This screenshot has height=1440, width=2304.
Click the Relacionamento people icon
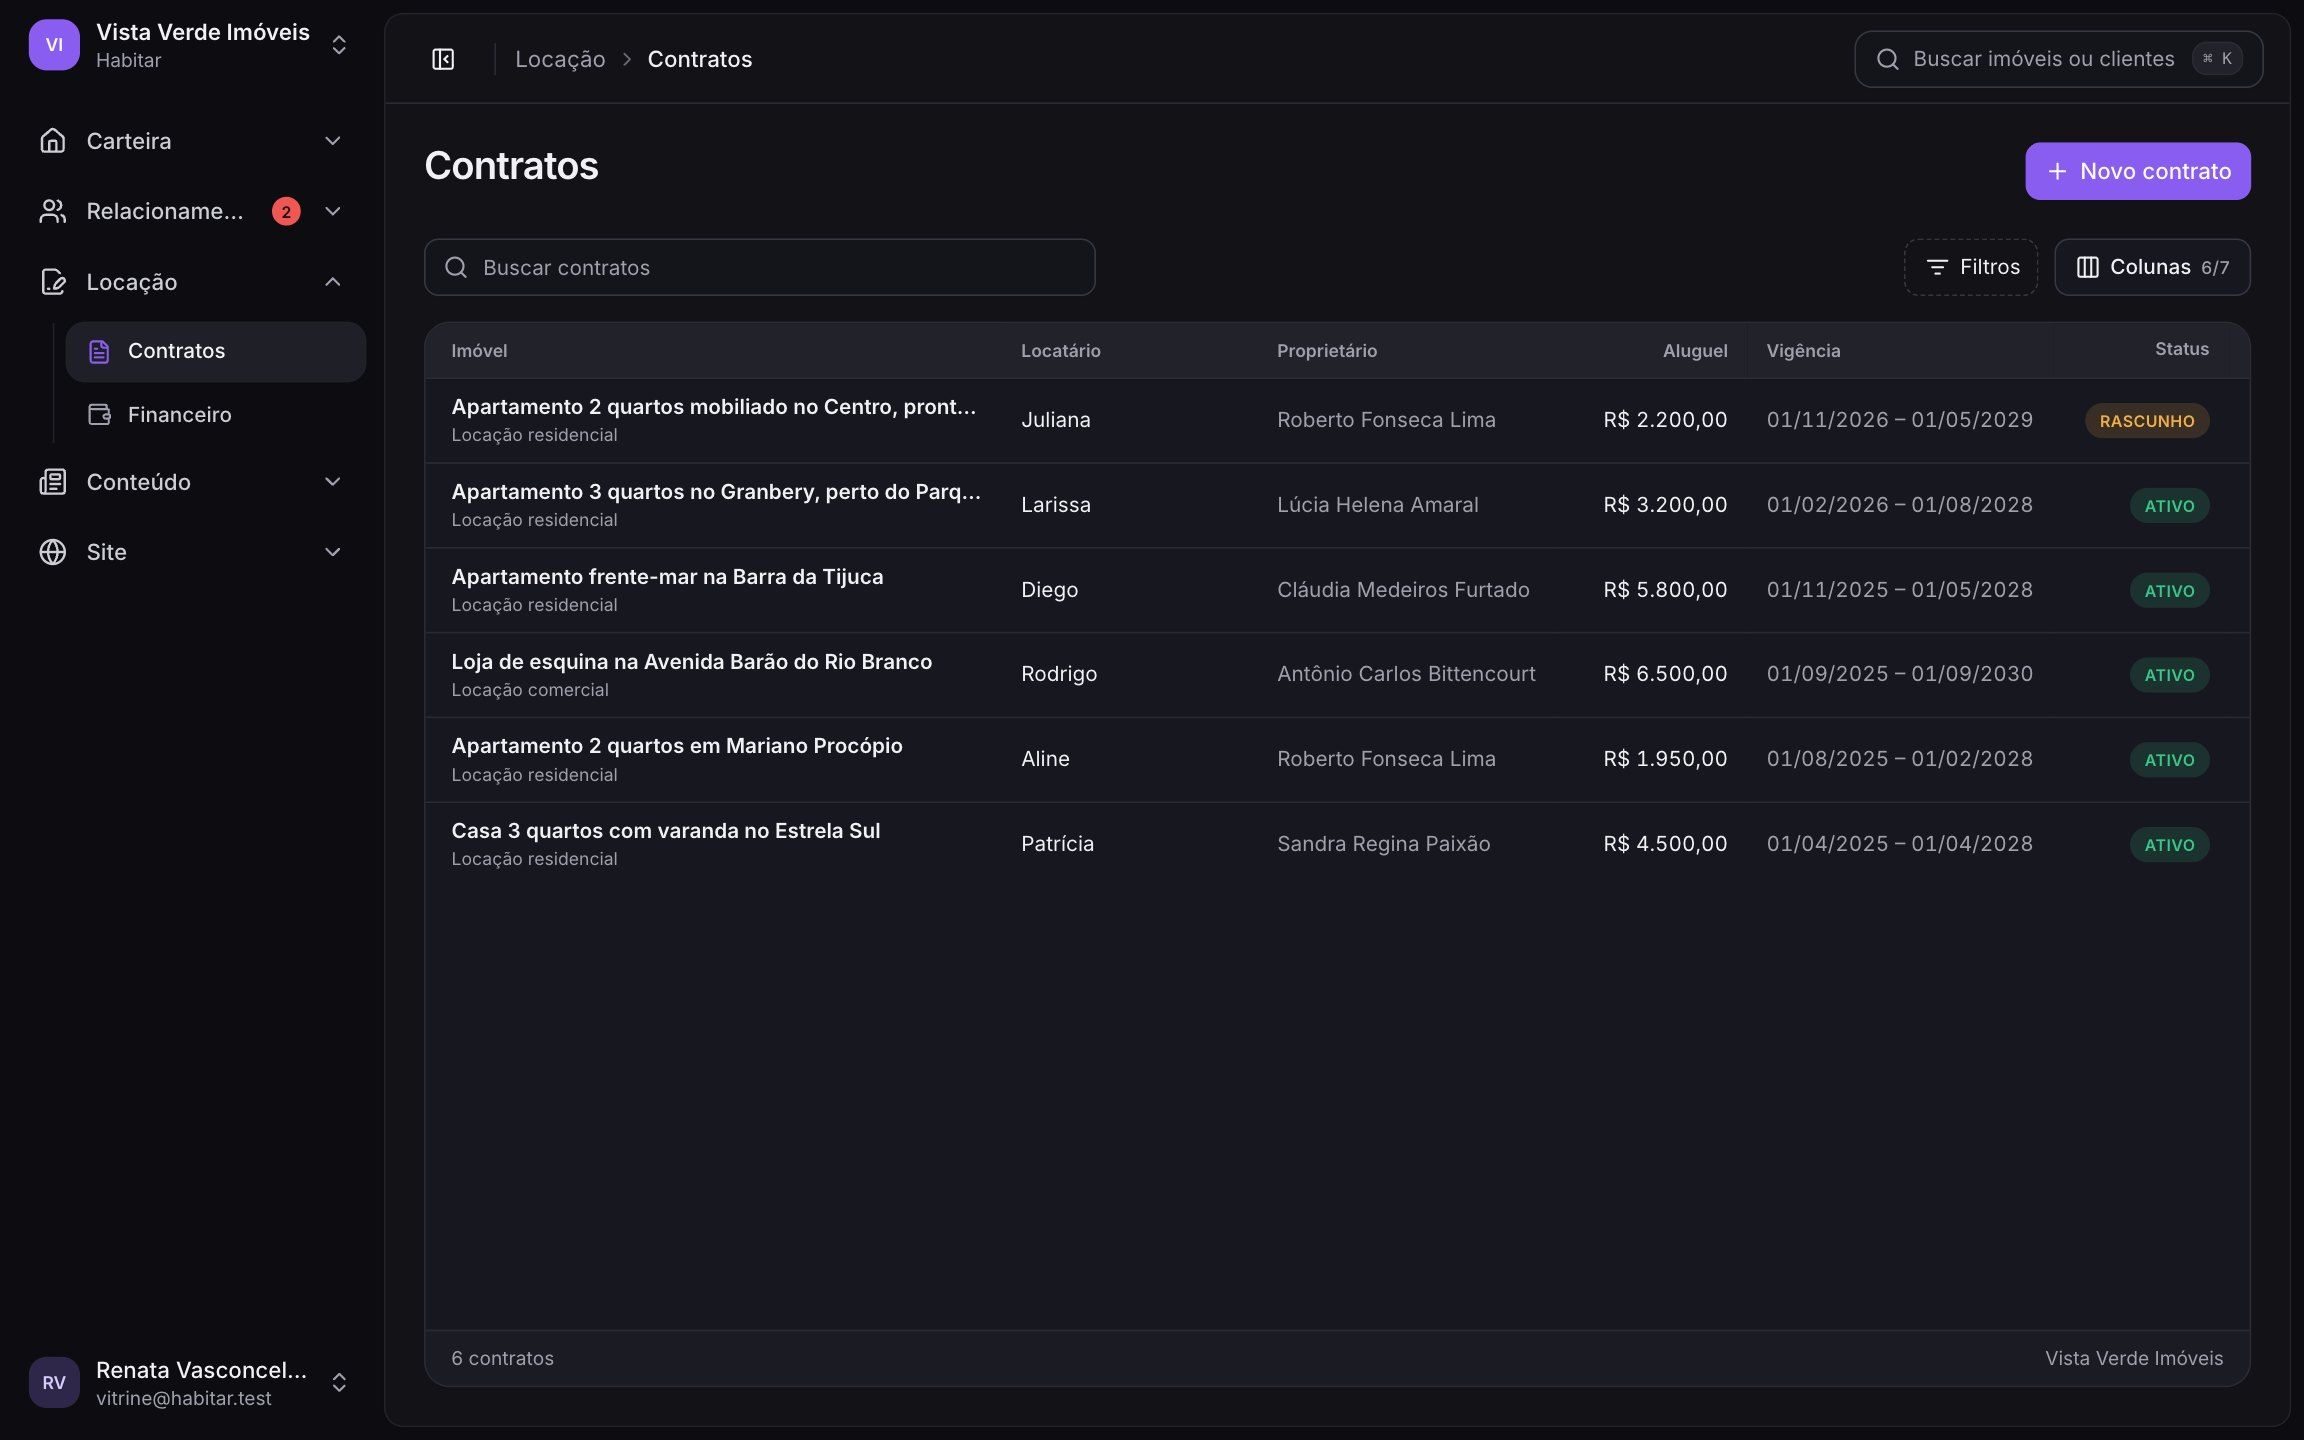[52, 211]
